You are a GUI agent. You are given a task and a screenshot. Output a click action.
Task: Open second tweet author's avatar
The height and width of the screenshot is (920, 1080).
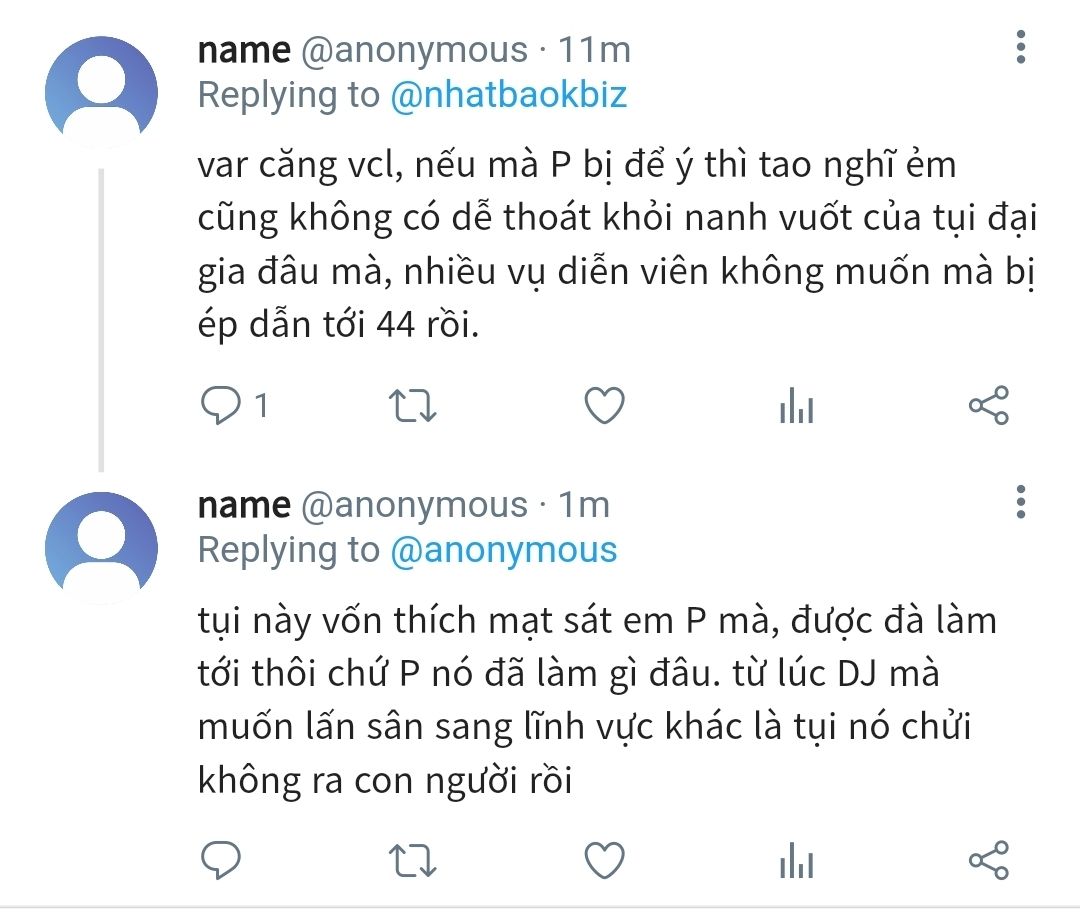(101, 547)
